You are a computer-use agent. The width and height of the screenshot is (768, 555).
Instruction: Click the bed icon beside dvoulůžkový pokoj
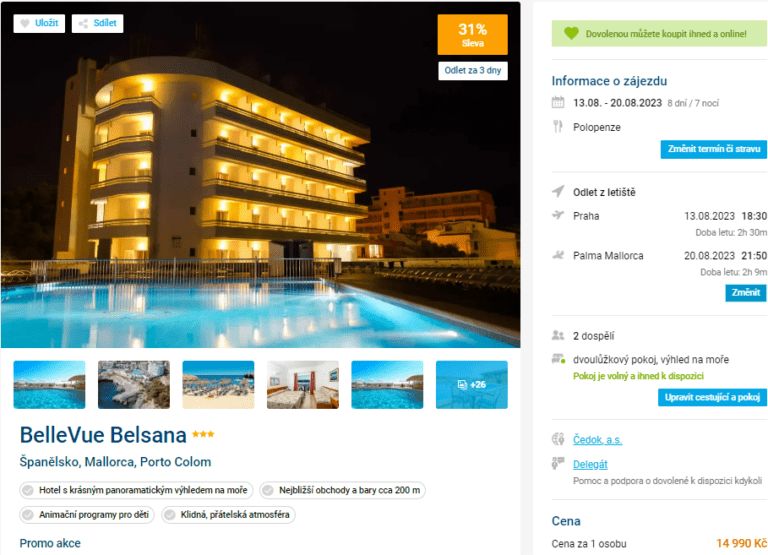(558, 359)
